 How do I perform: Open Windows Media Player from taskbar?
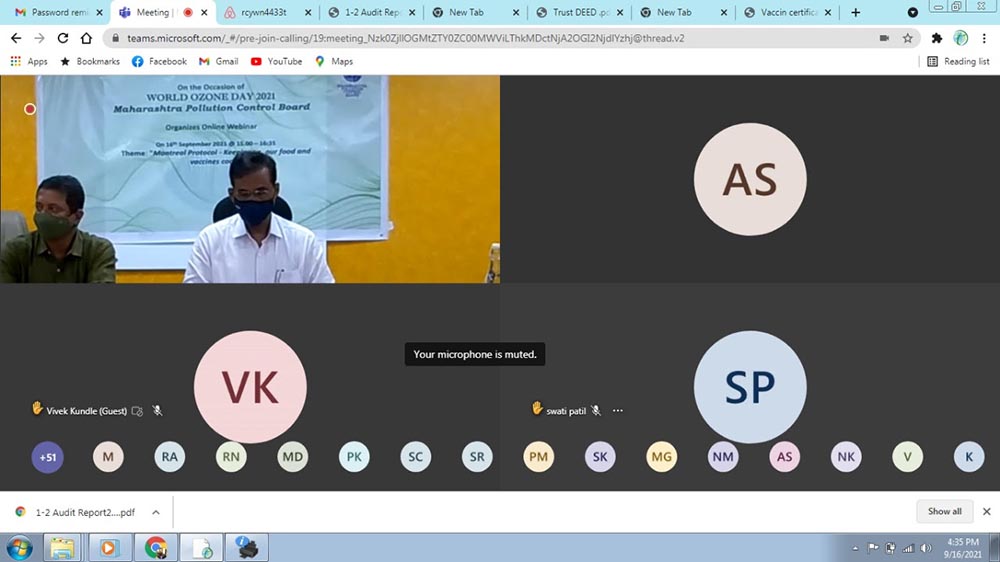coord(109,547)
